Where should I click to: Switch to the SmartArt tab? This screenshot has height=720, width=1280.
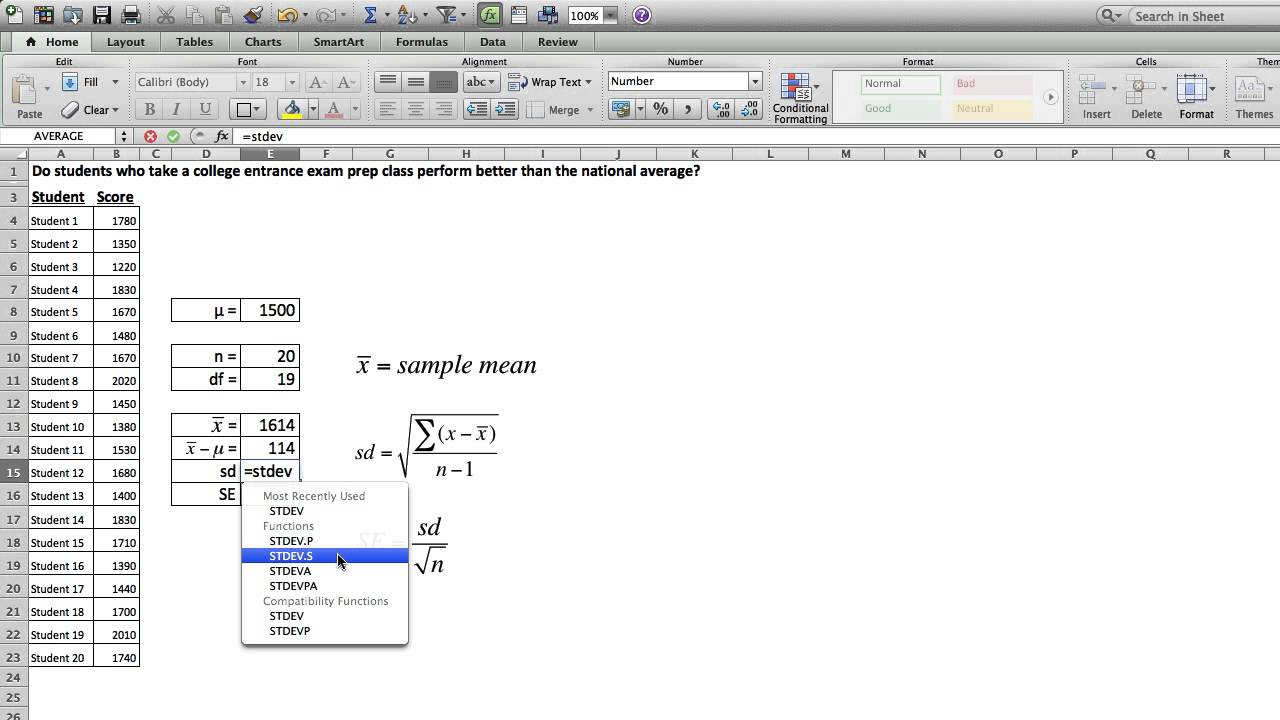[339, 42]
